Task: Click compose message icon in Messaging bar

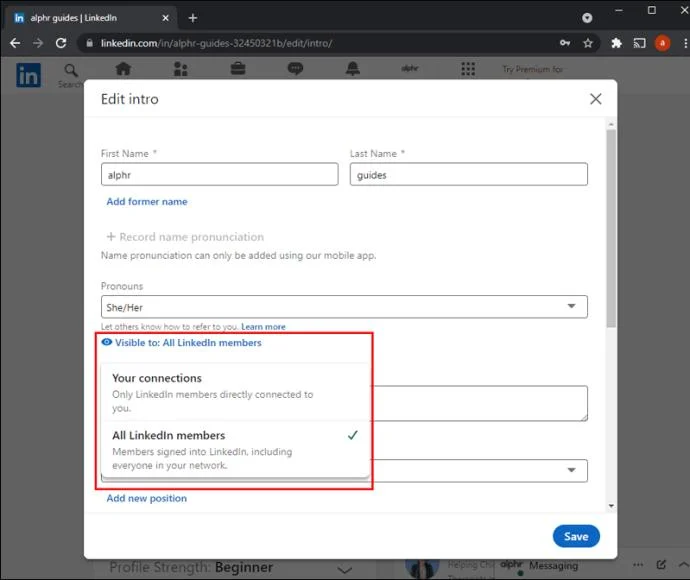Action: pos(661,565)
